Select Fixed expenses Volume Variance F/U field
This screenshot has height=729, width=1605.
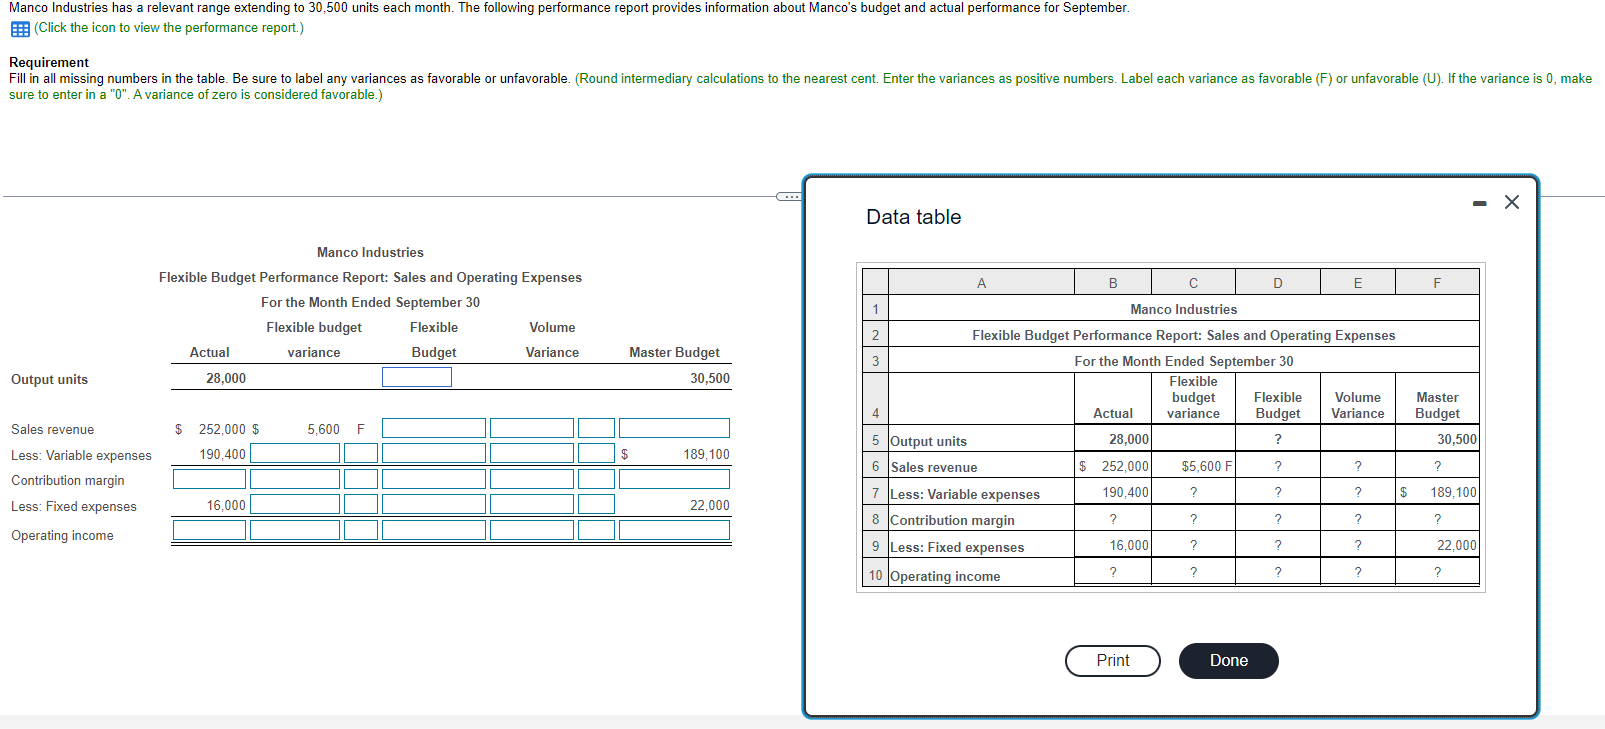(x=596, y=504)
